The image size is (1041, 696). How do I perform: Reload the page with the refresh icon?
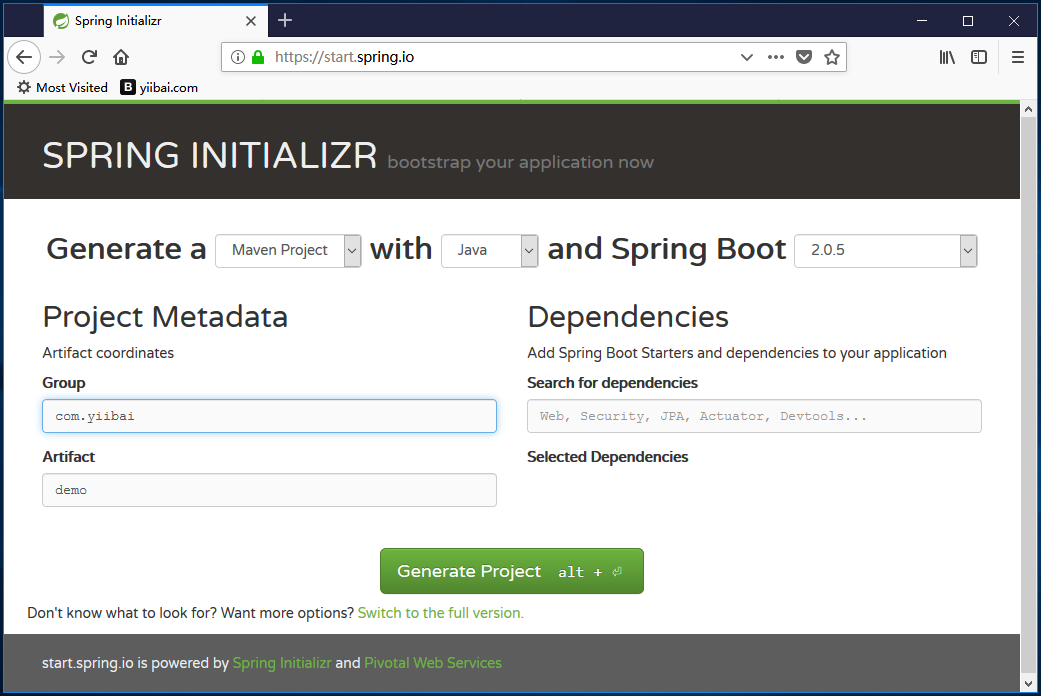(x=89, y=57)
